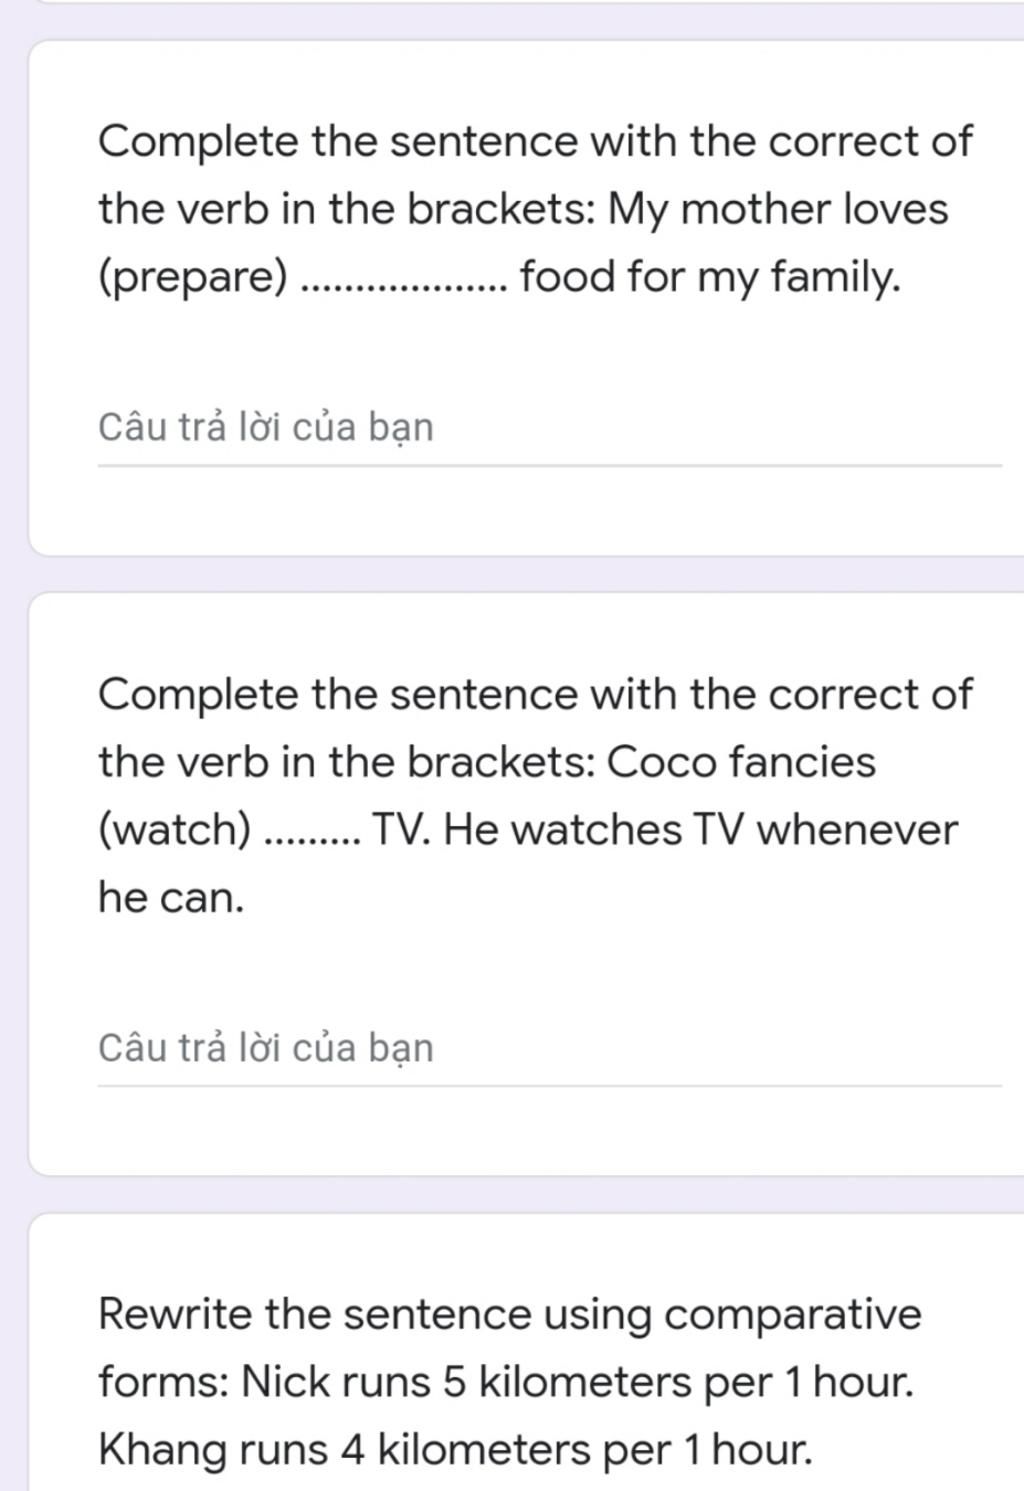
Task: Click the lavender gap above the Rewrite question card
Action: [x=512, y=1194]
